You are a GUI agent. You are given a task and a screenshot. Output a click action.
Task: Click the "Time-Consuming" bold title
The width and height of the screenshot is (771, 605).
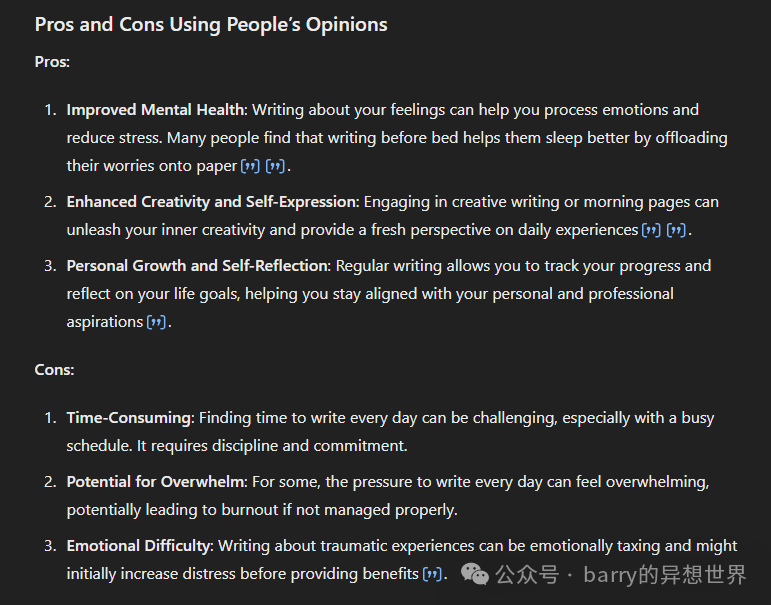coord(128,418)
